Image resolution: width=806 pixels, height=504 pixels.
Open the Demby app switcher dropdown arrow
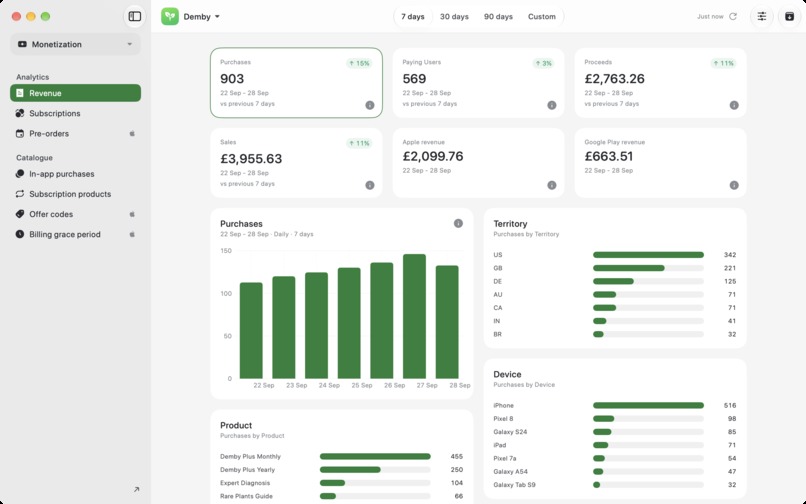point(217,16)
